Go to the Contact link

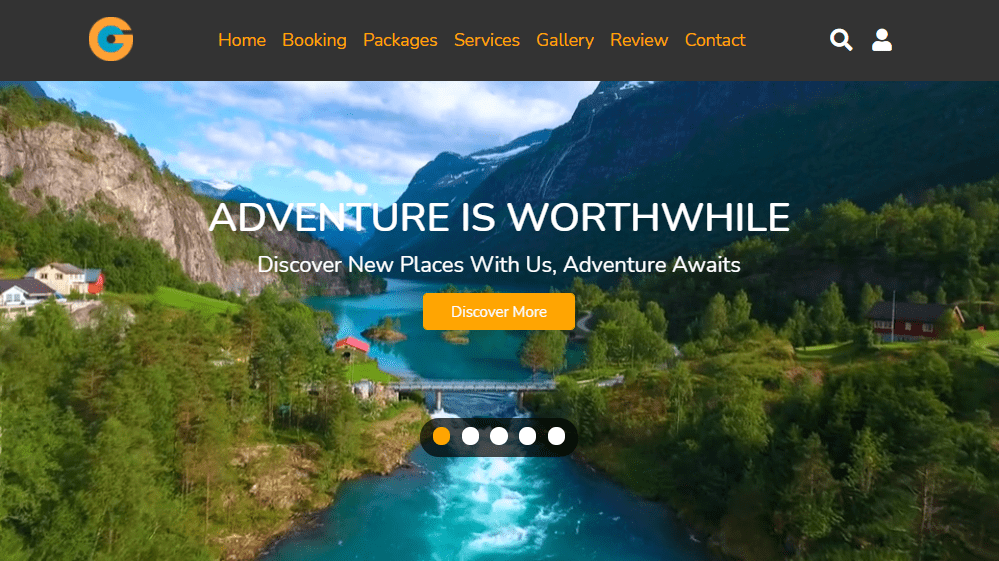pos(715,40)
